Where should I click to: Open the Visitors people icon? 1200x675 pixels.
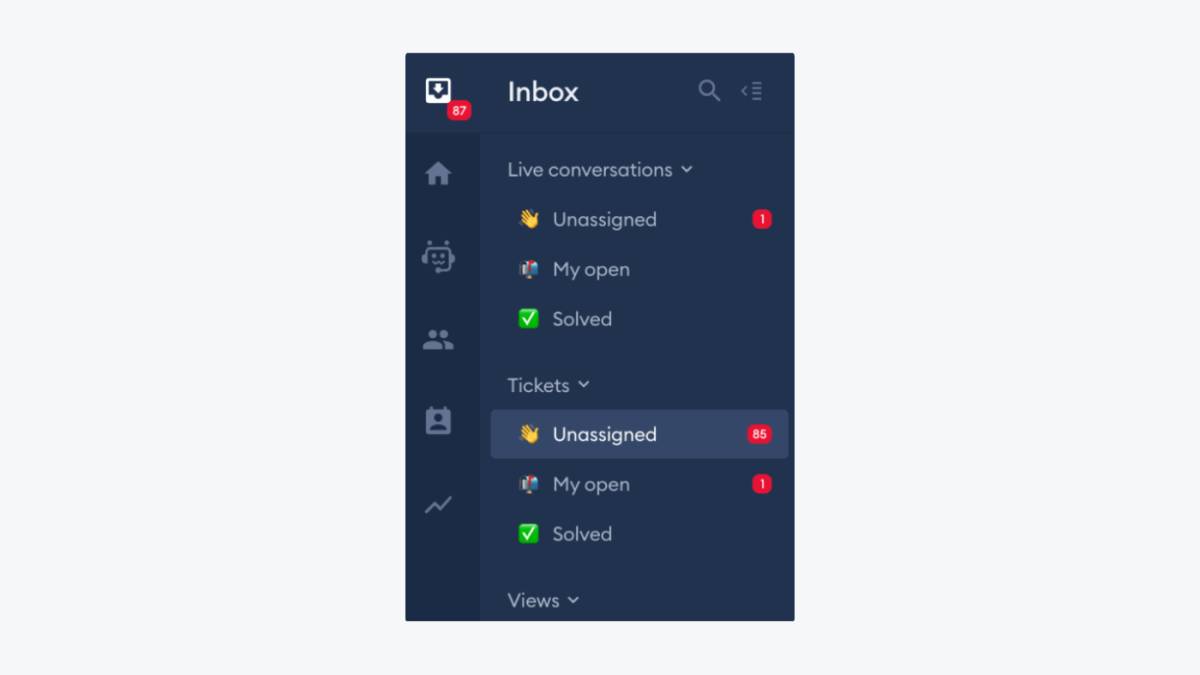click(x=438, y=341)
